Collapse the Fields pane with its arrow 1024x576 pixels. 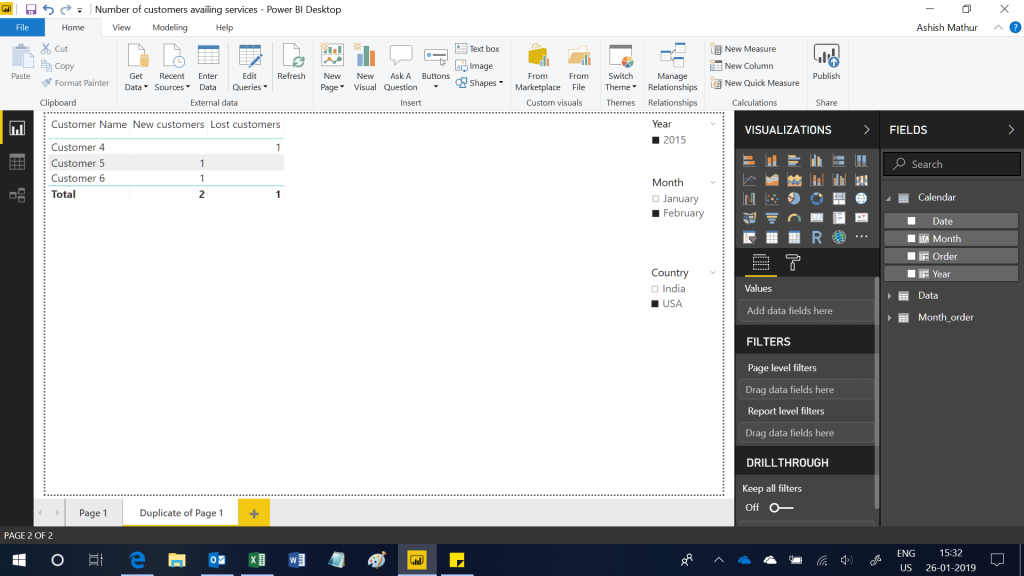[1011, 130]
